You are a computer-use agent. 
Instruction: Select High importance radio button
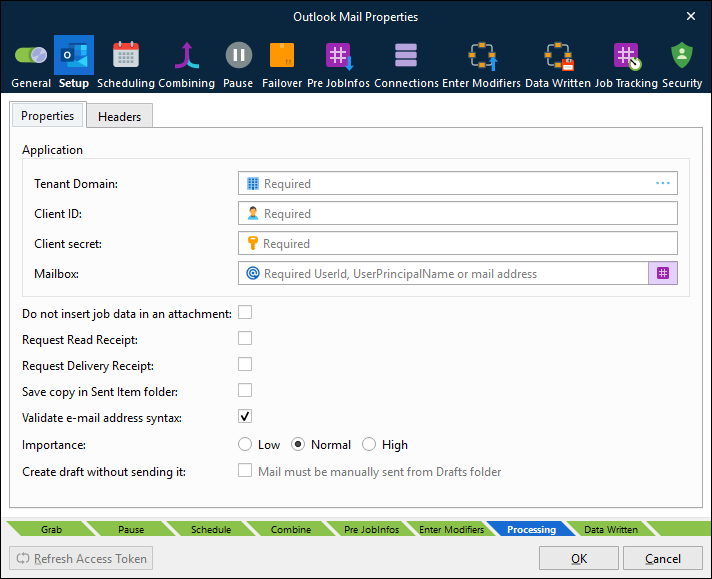click(x=369, y=444)
